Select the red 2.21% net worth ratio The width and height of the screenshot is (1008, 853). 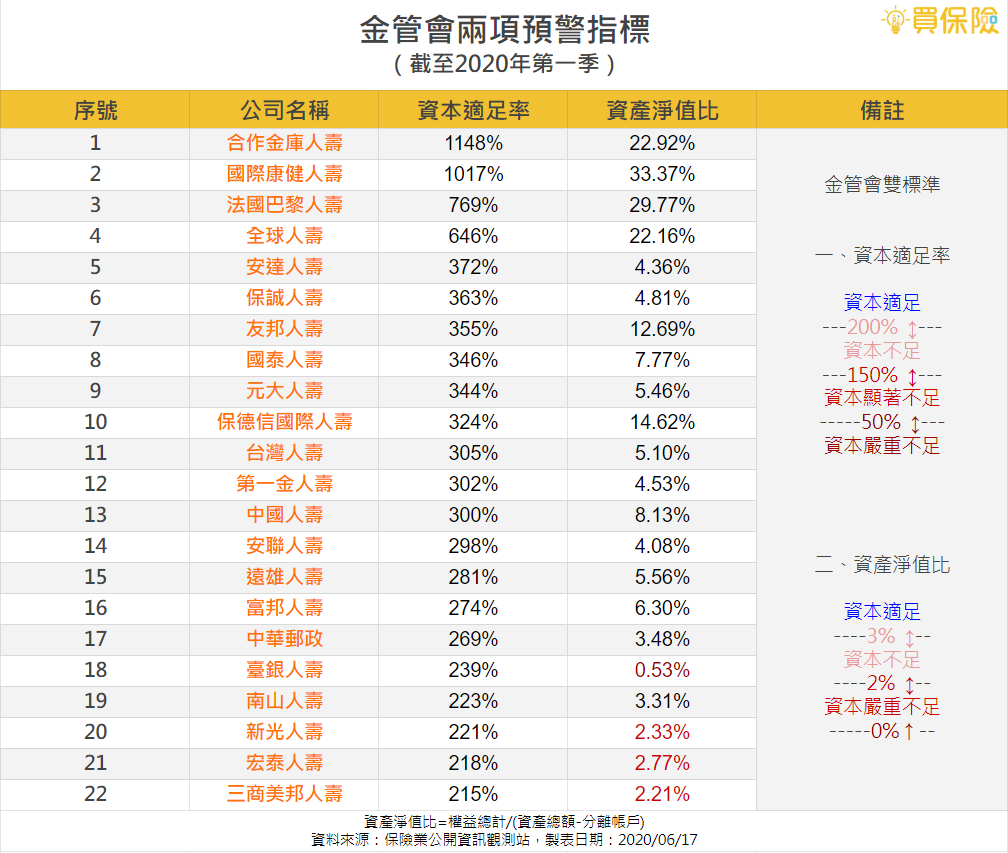[x=662, y=794]
